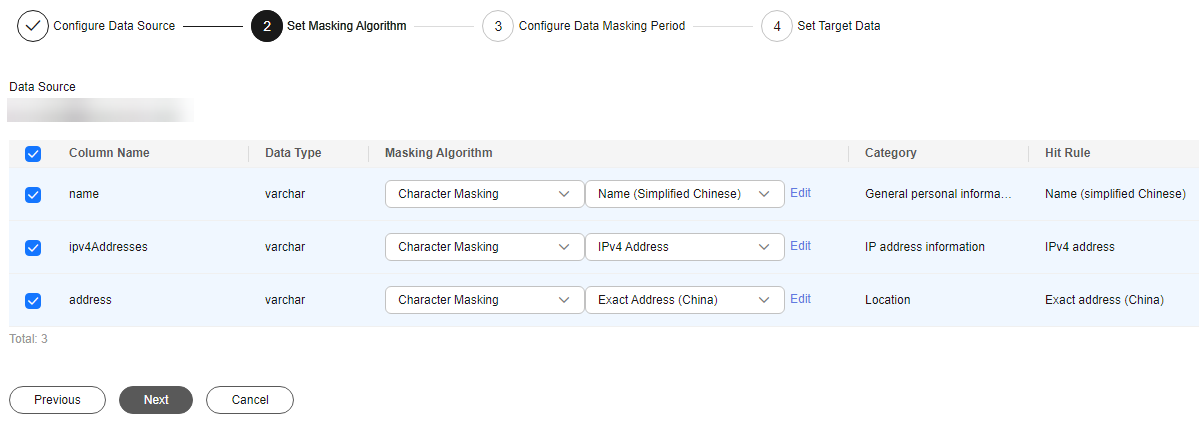
Task: Click the step 3 circle icon
Action: tap(498, 26)
